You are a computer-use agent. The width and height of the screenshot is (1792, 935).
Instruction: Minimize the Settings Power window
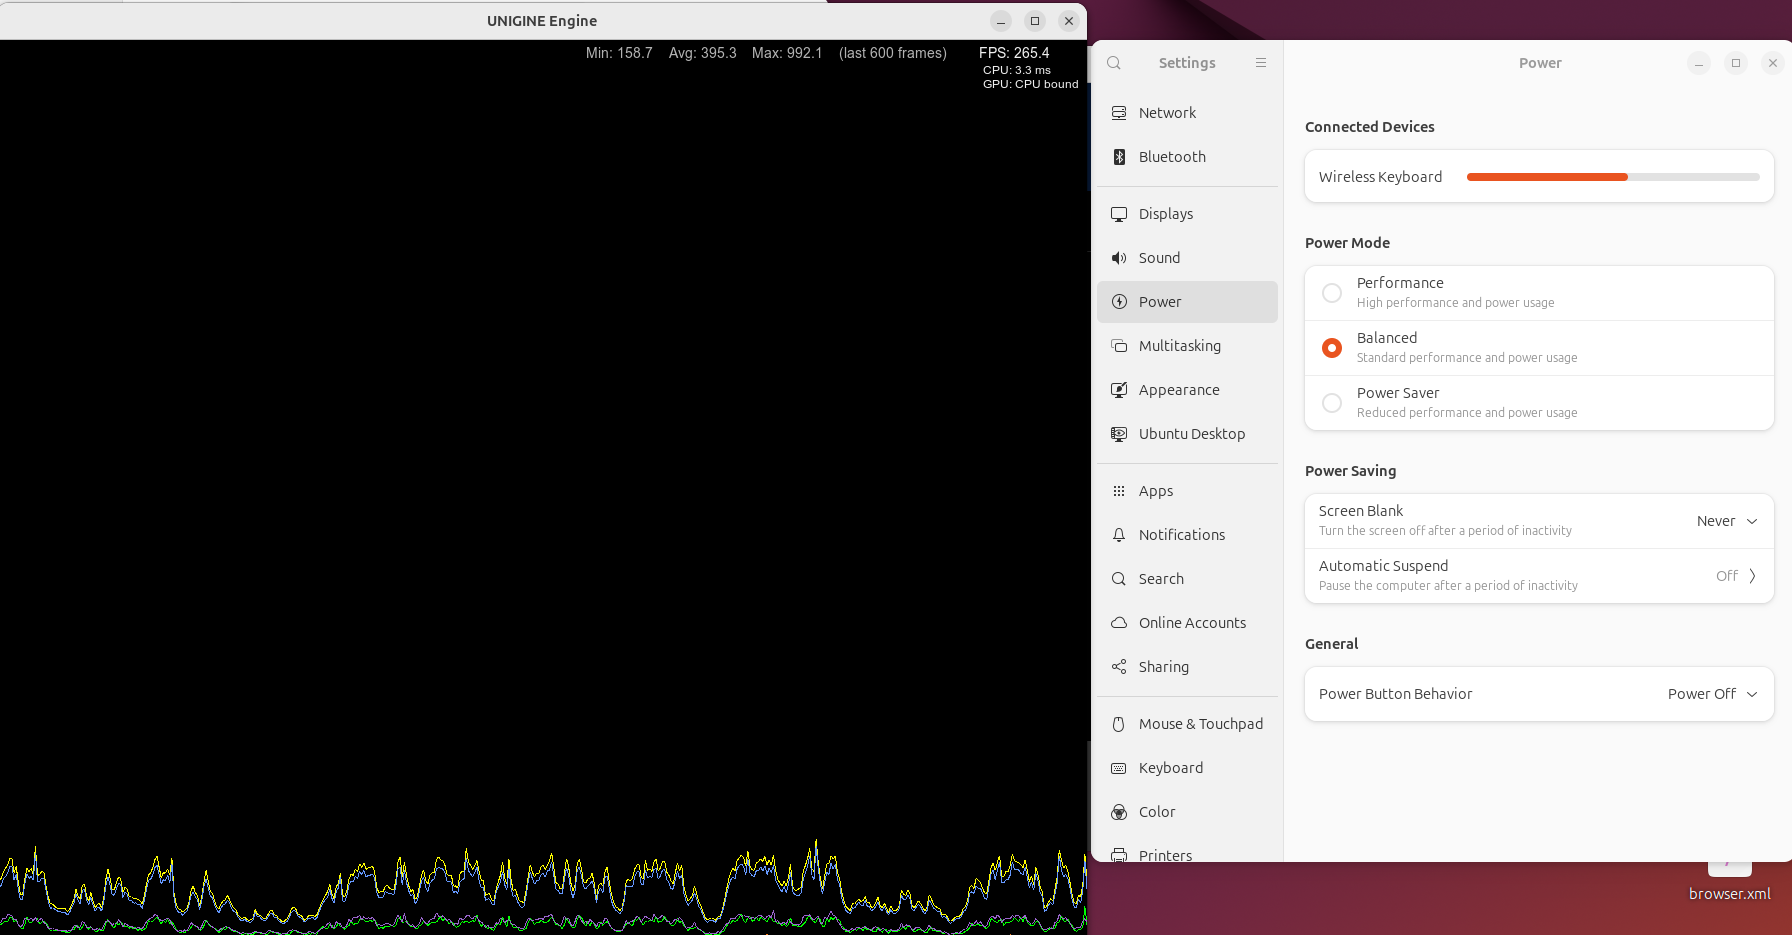(x=1699, y=63)
